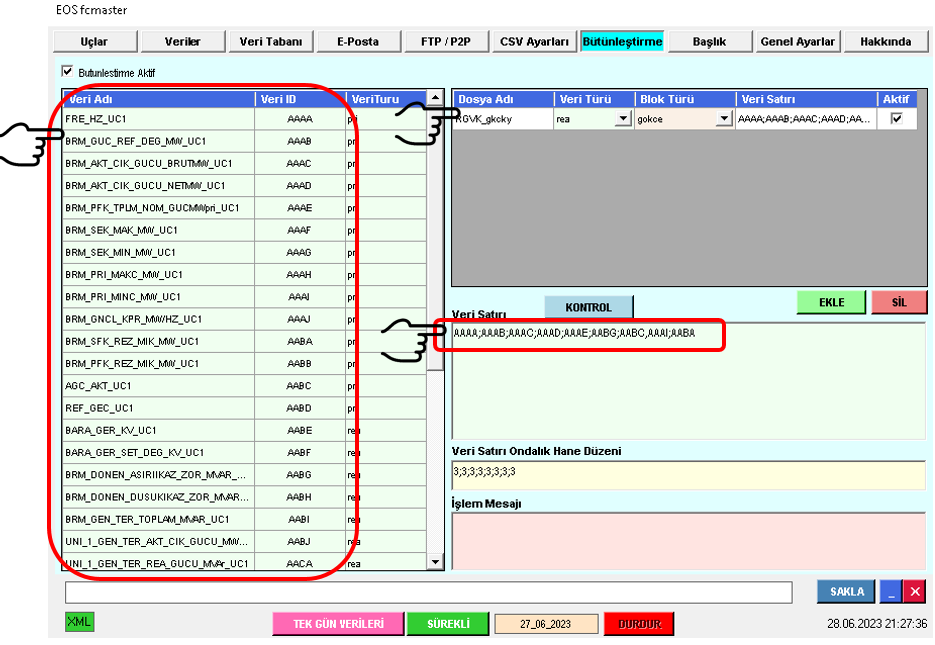Select the AGC_AKT_UC1 row

(244, 386)
